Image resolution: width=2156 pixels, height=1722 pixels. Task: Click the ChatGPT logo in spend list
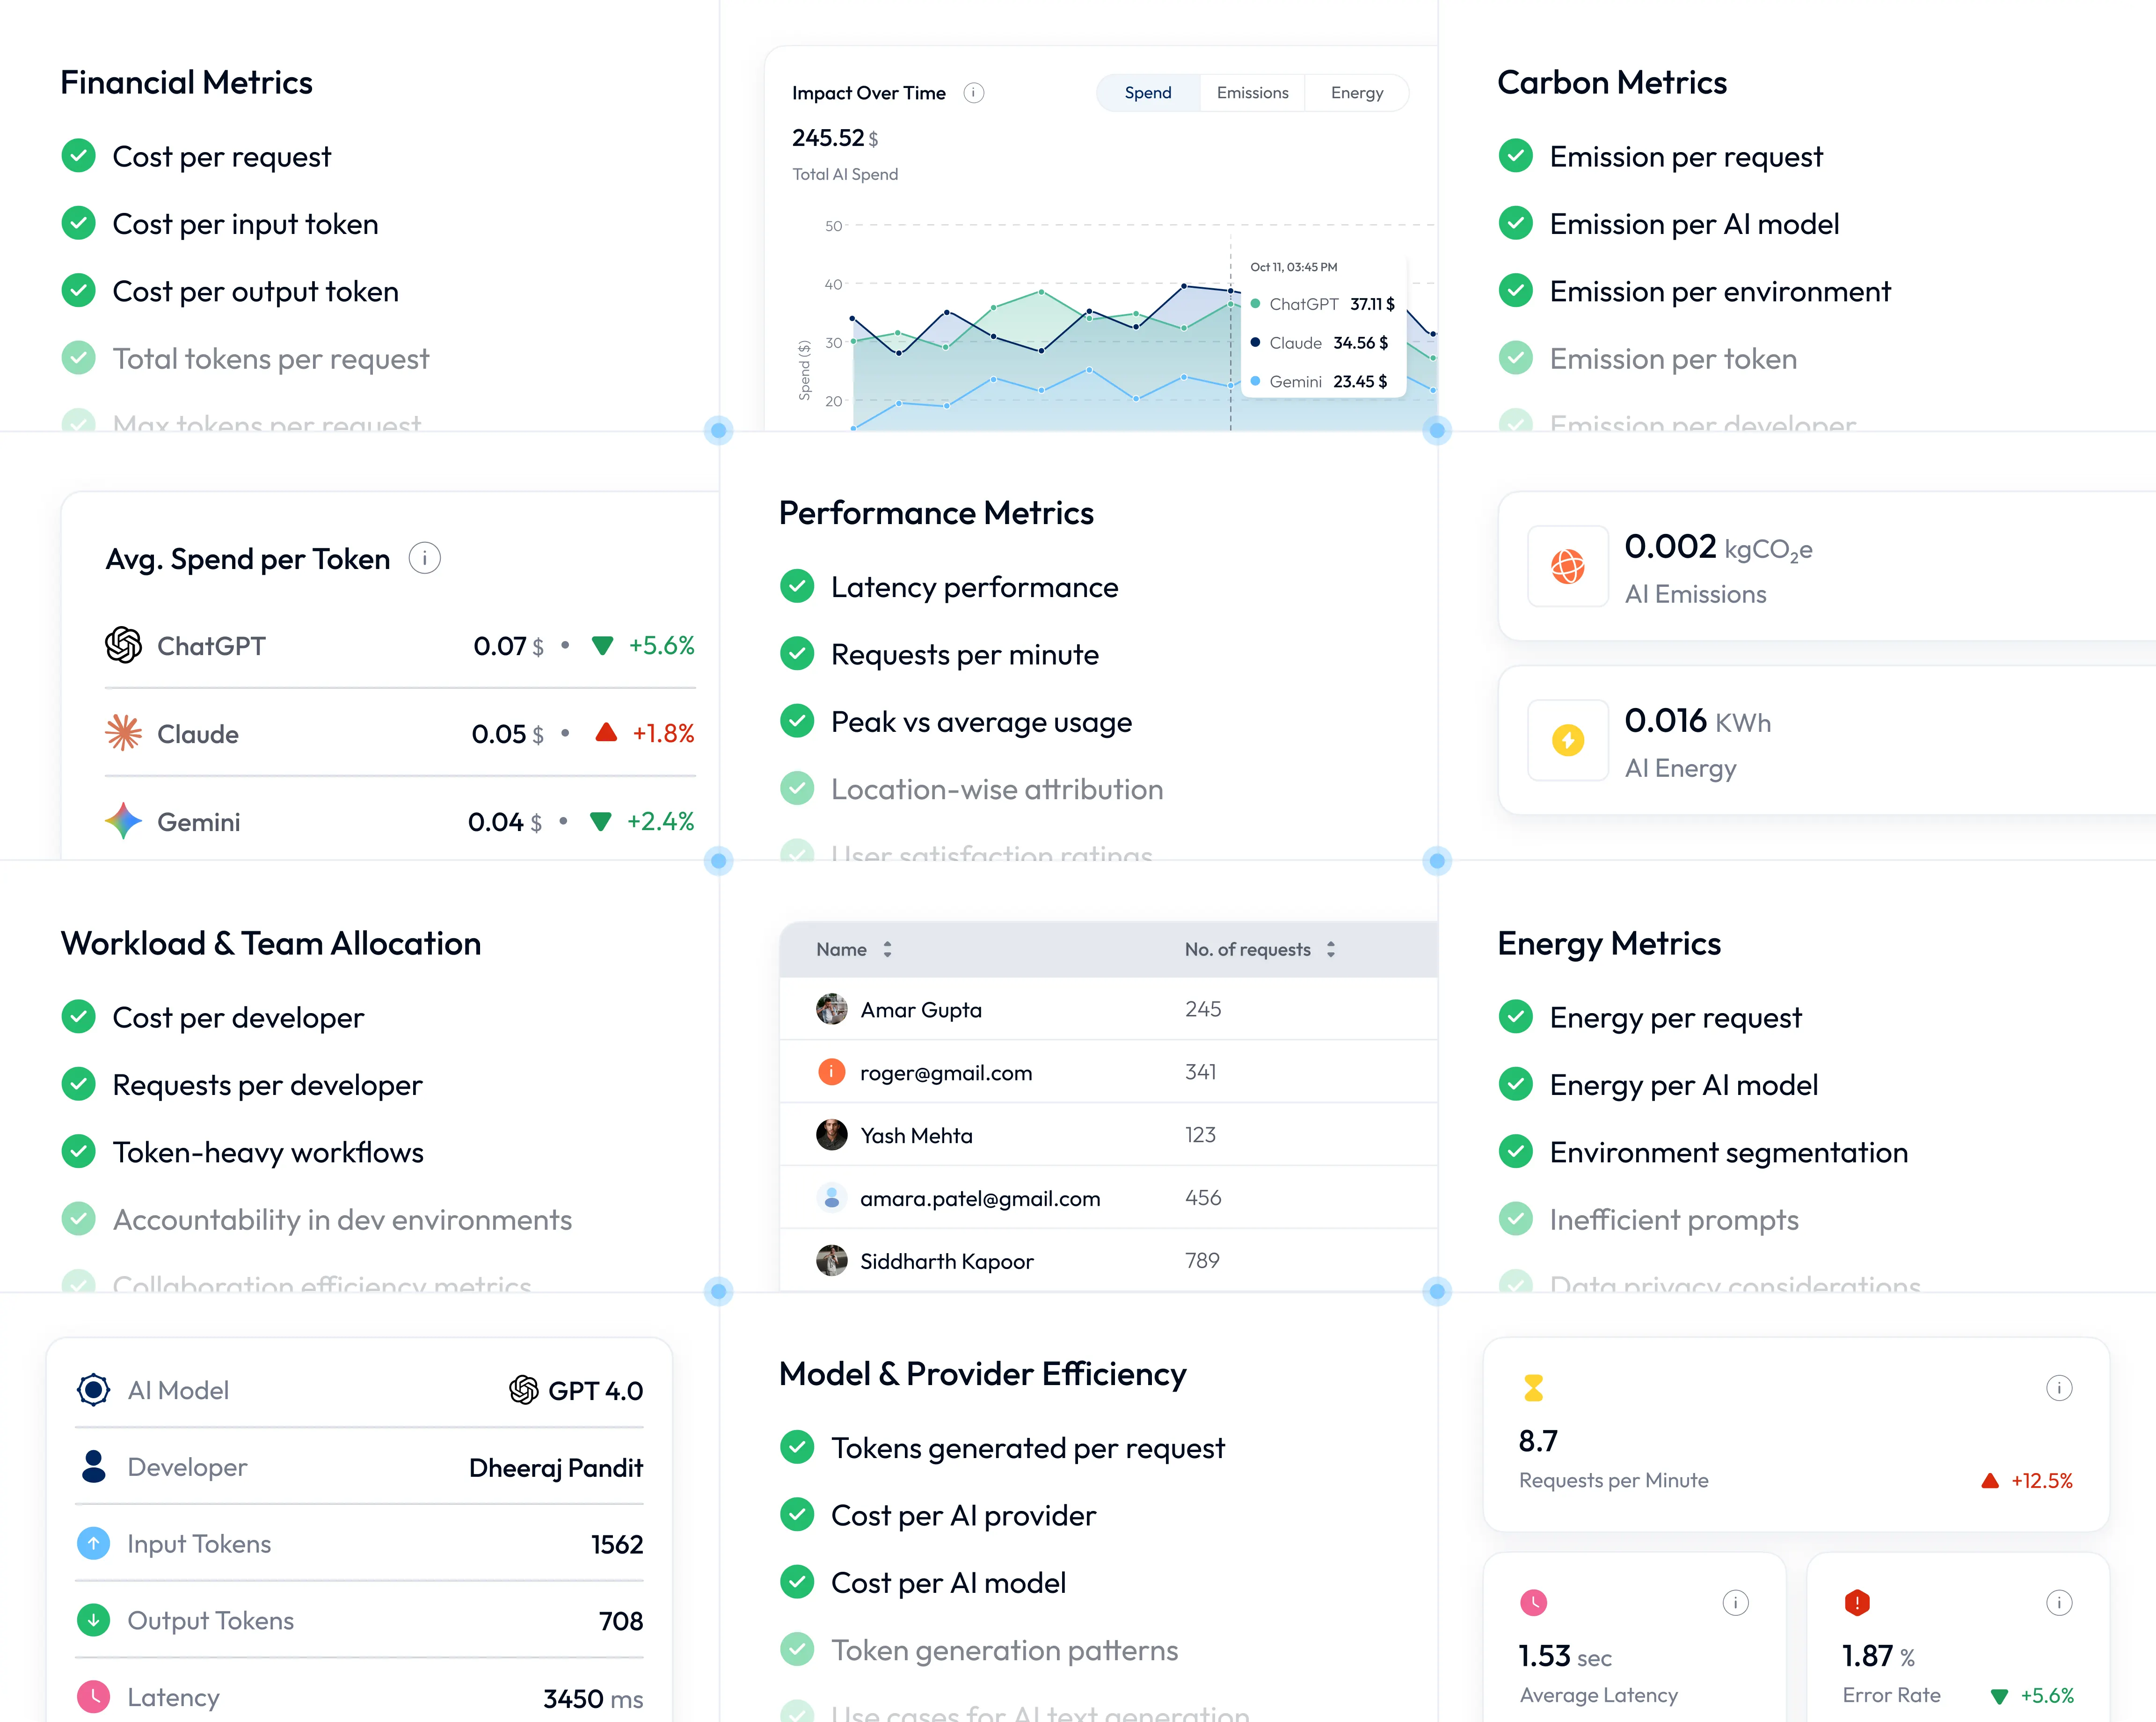[123, 645]
